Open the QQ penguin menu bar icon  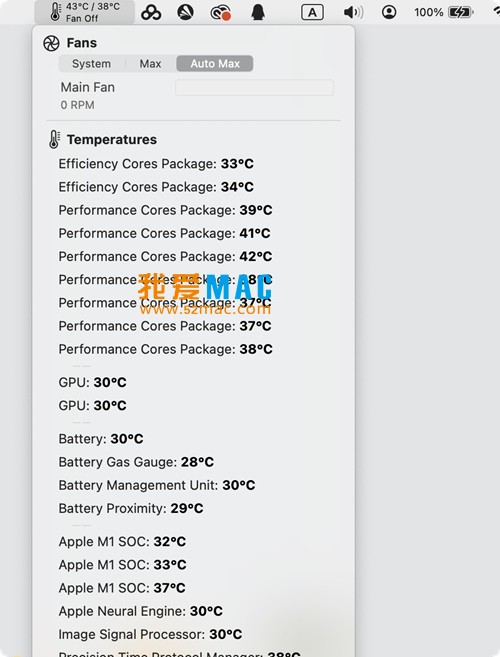(258, 12)
